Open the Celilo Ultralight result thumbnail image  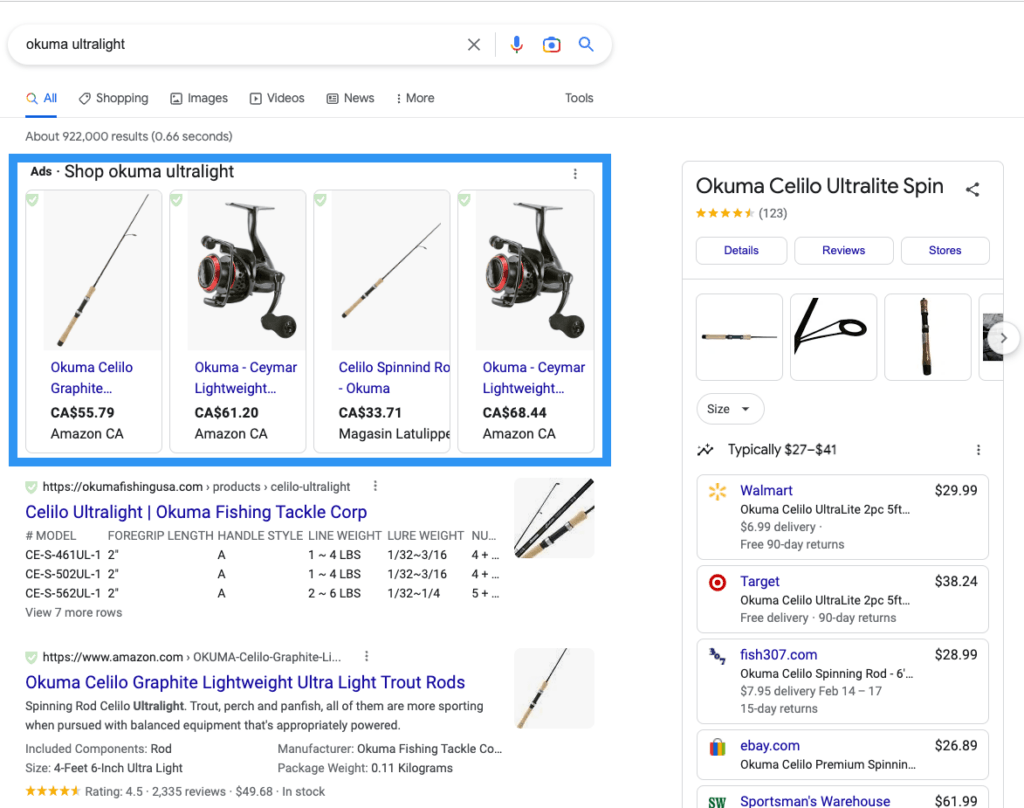tap(554, 518)
